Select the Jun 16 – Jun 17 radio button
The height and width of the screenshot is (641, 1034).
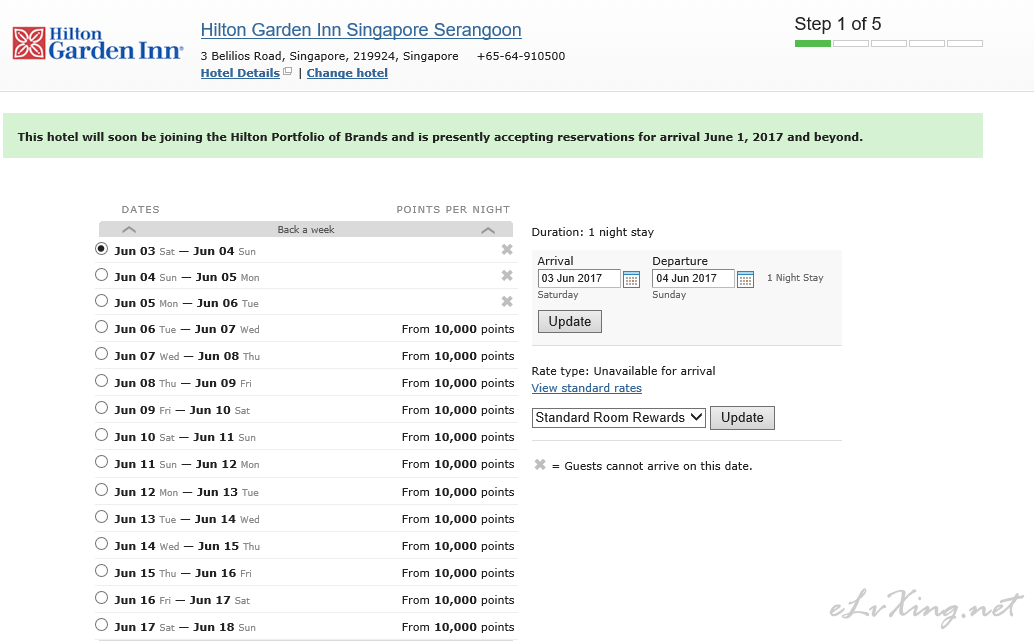[101, 597]
